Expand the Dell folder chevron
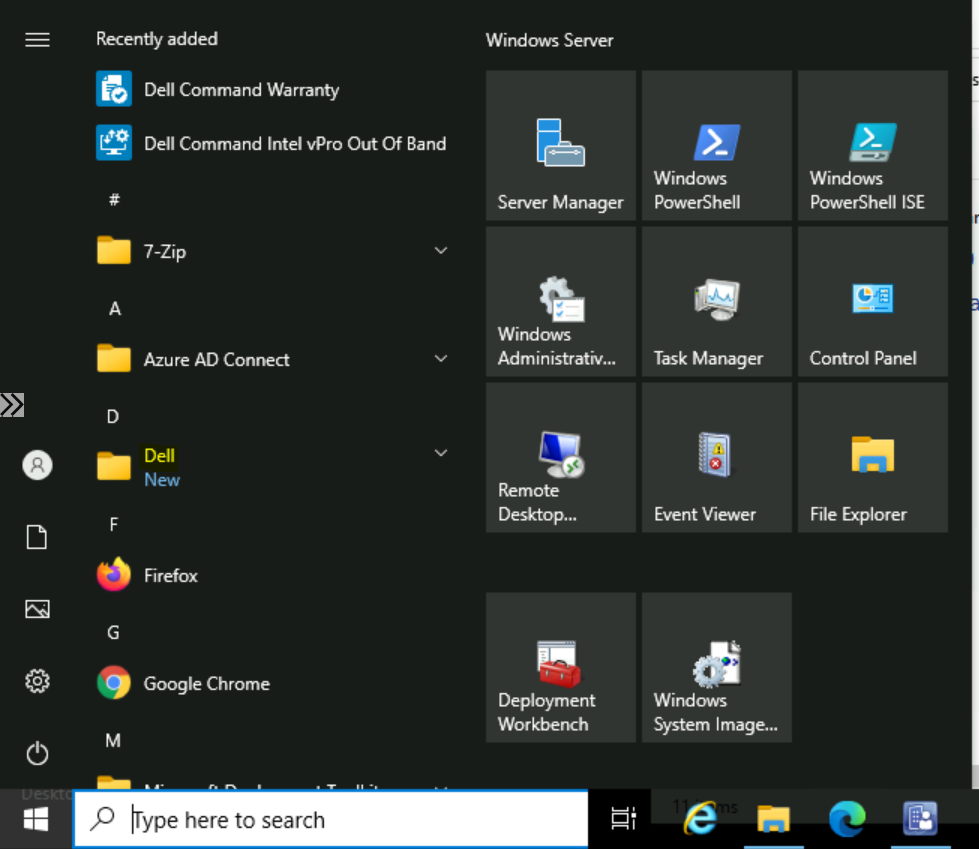Screen dimensions: 979x849 (x=441, y=453)
